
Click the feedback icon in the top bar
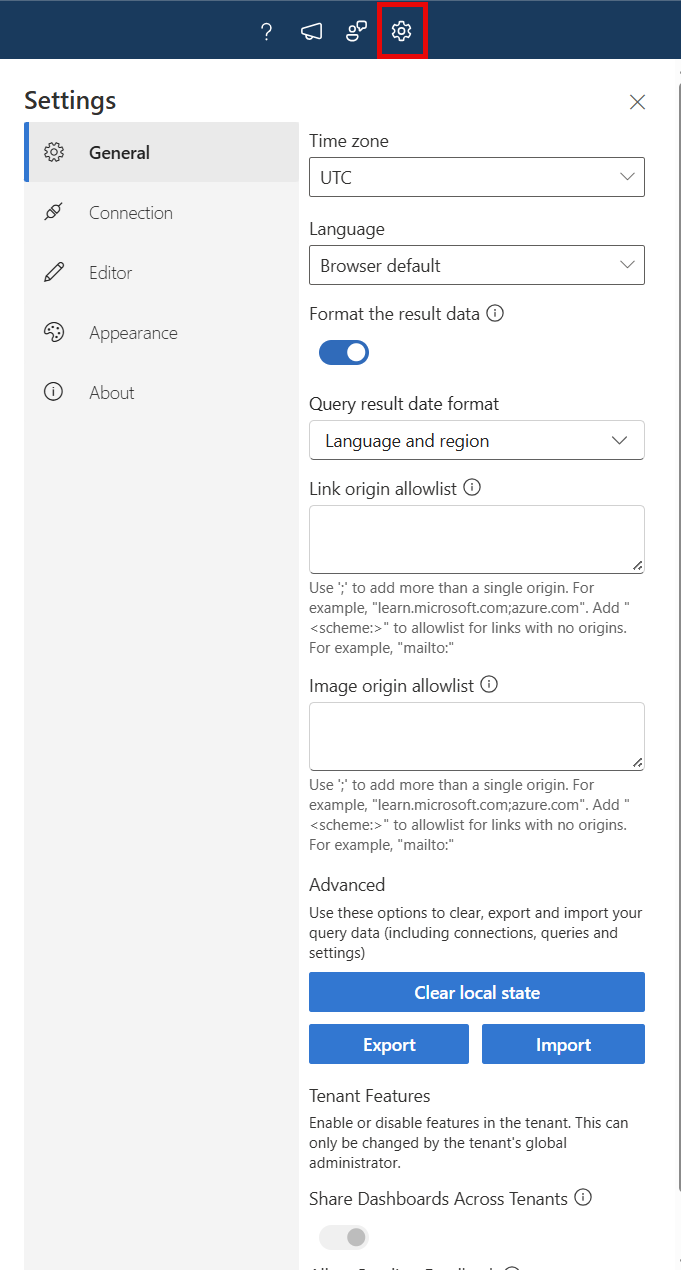click(x=356, y=31)
